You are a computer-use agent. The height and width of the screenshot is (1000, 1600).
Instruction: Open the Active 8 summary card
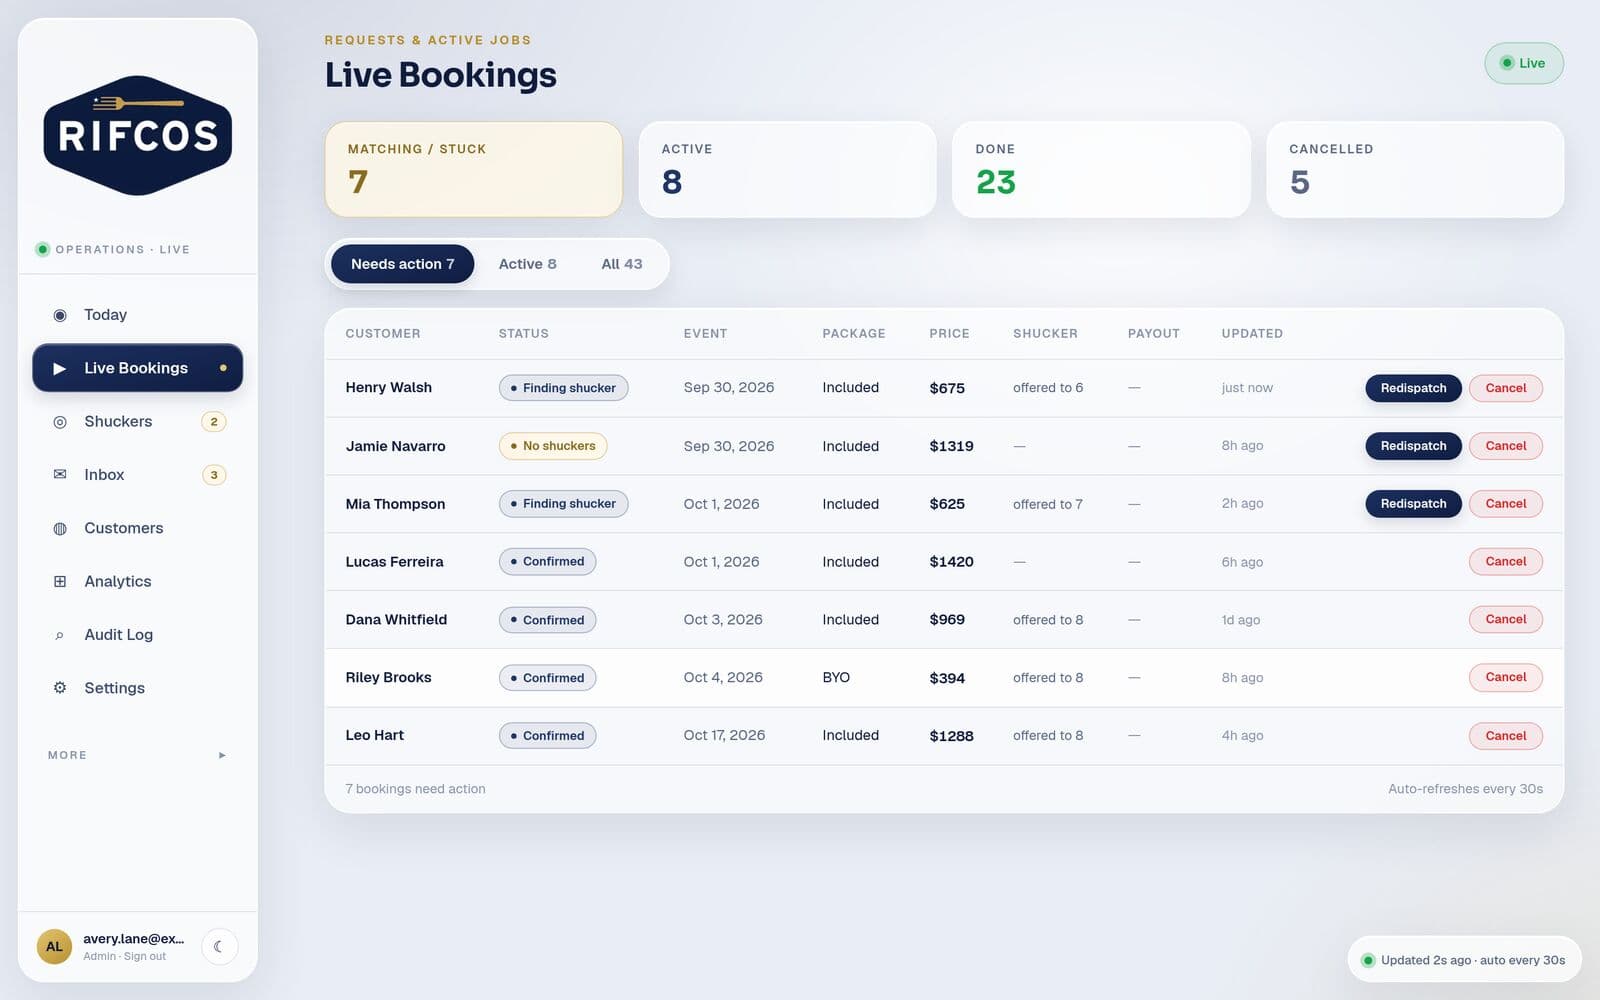pos(787,169)
